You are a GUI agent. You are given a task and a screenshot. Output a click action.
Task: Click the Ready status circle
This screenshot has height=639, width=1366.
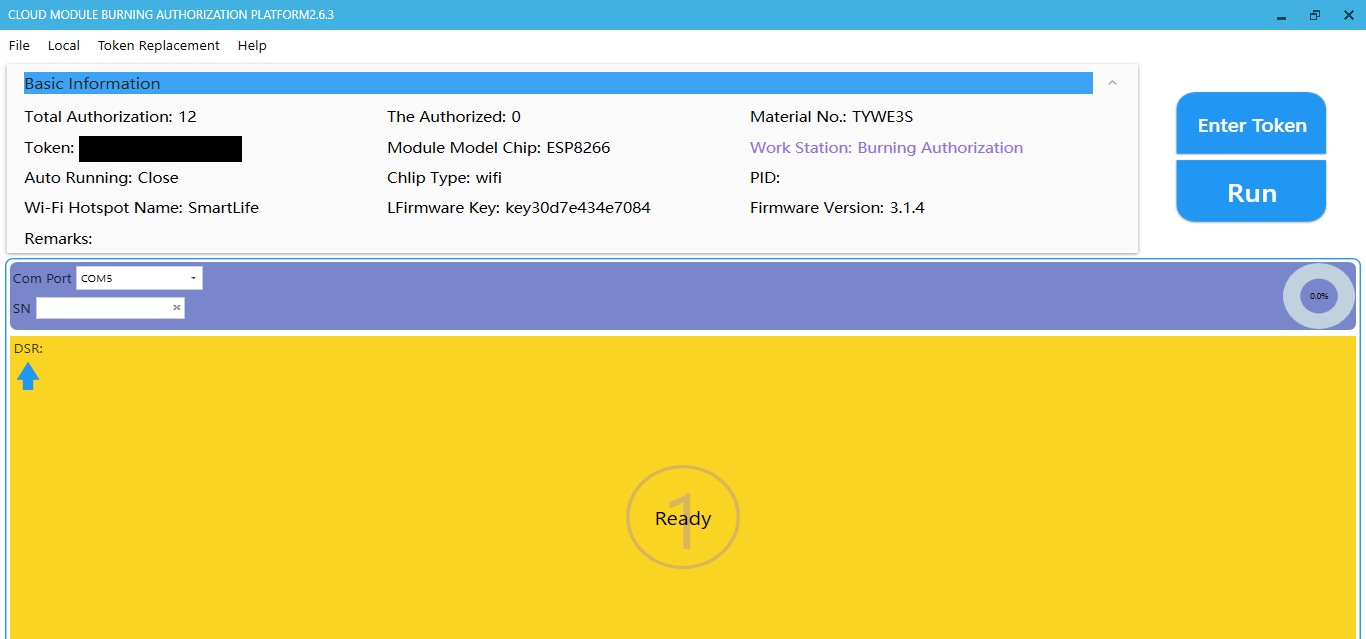683,518
